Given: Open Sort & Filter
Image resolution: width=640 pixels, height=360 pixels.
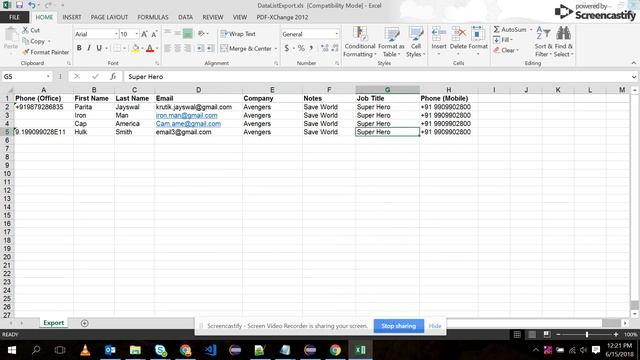Looking at the screenshot, I should [543, 42].
